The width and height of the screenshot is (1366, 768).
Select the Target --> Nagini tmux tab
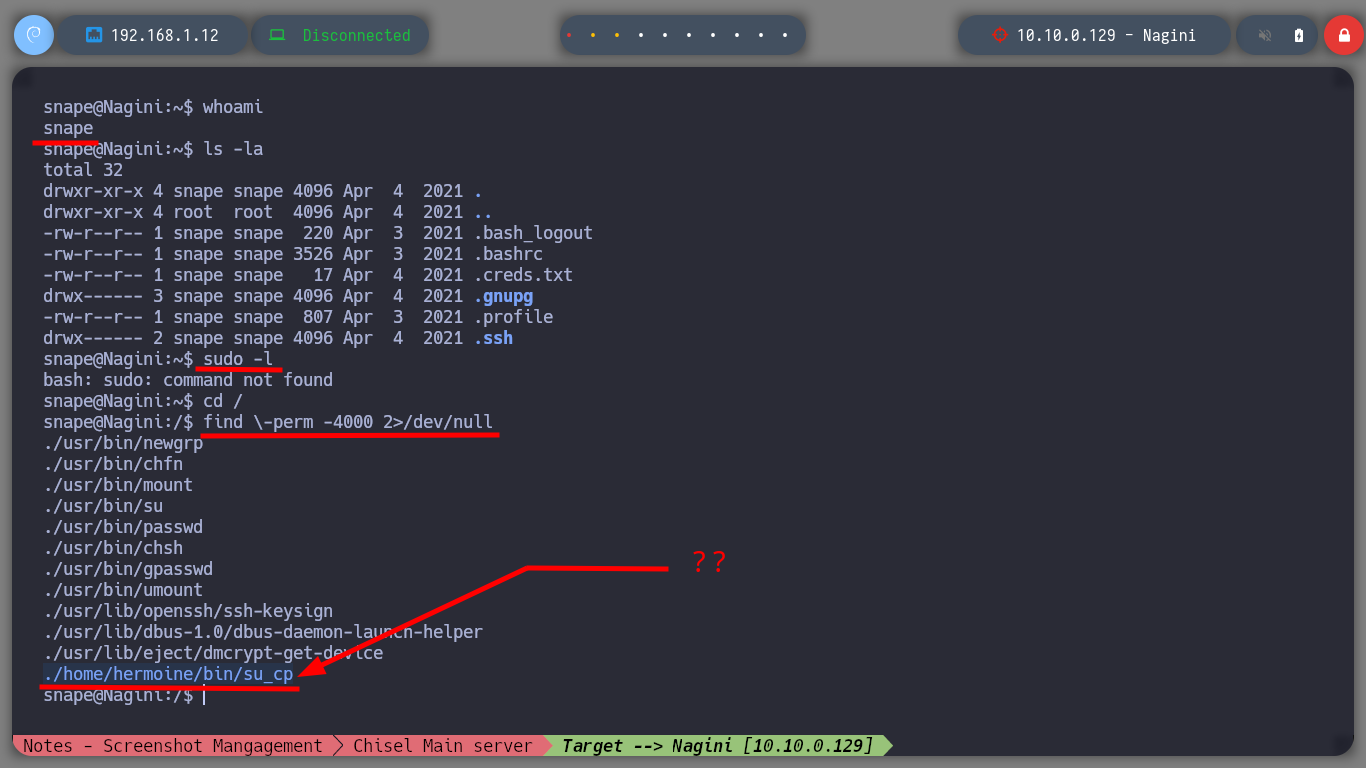(717, 746)
